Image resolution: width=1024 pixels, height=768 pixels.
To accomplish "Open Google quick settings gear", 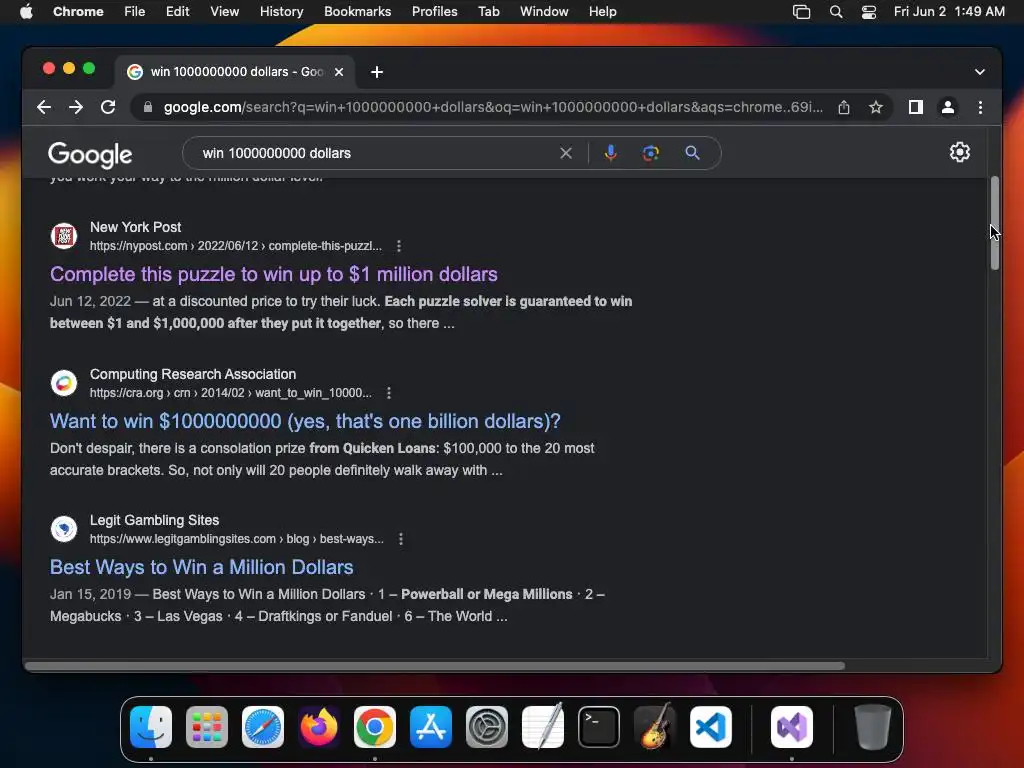I will coord(959,152).
